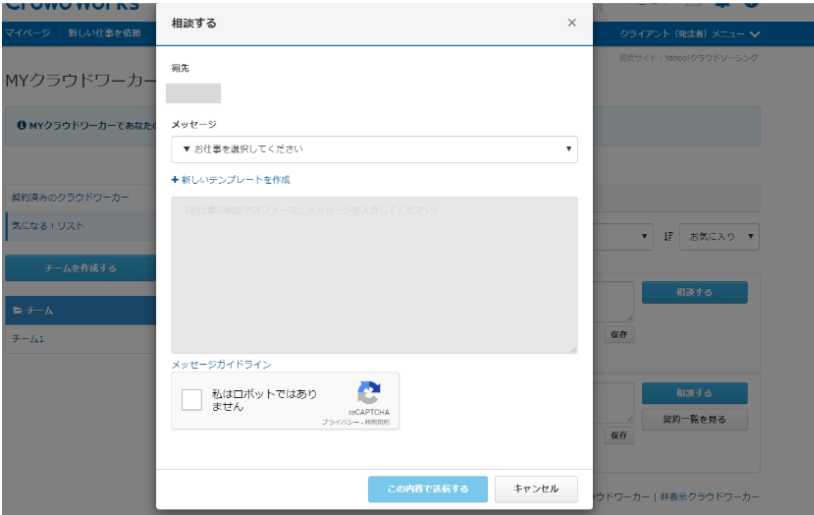Click into the message text area
This screenshot has width=814, height=515.
pos(373,275)
